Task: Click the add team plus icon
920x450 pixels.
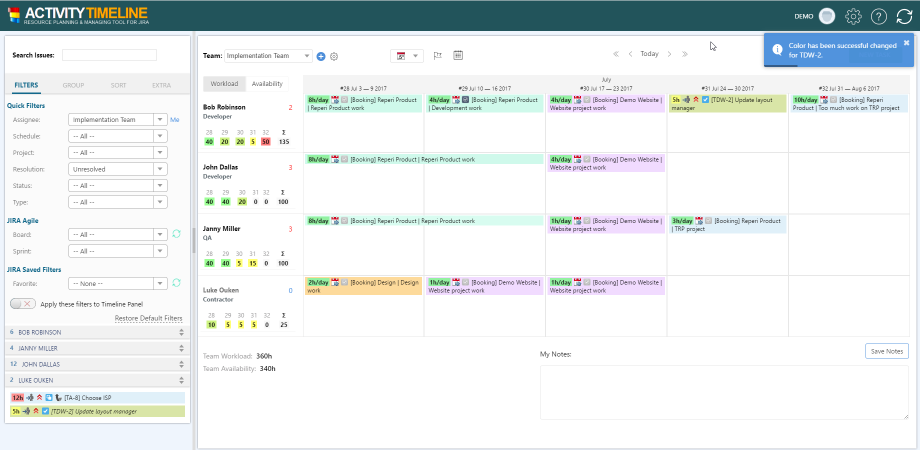Action: (x=321, y=56)
